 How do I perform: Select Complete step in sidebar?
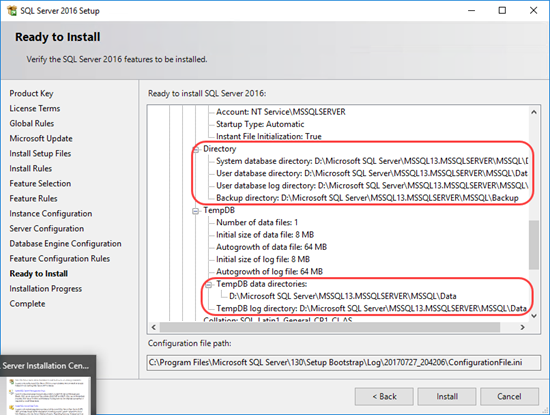tap(27, 304)
